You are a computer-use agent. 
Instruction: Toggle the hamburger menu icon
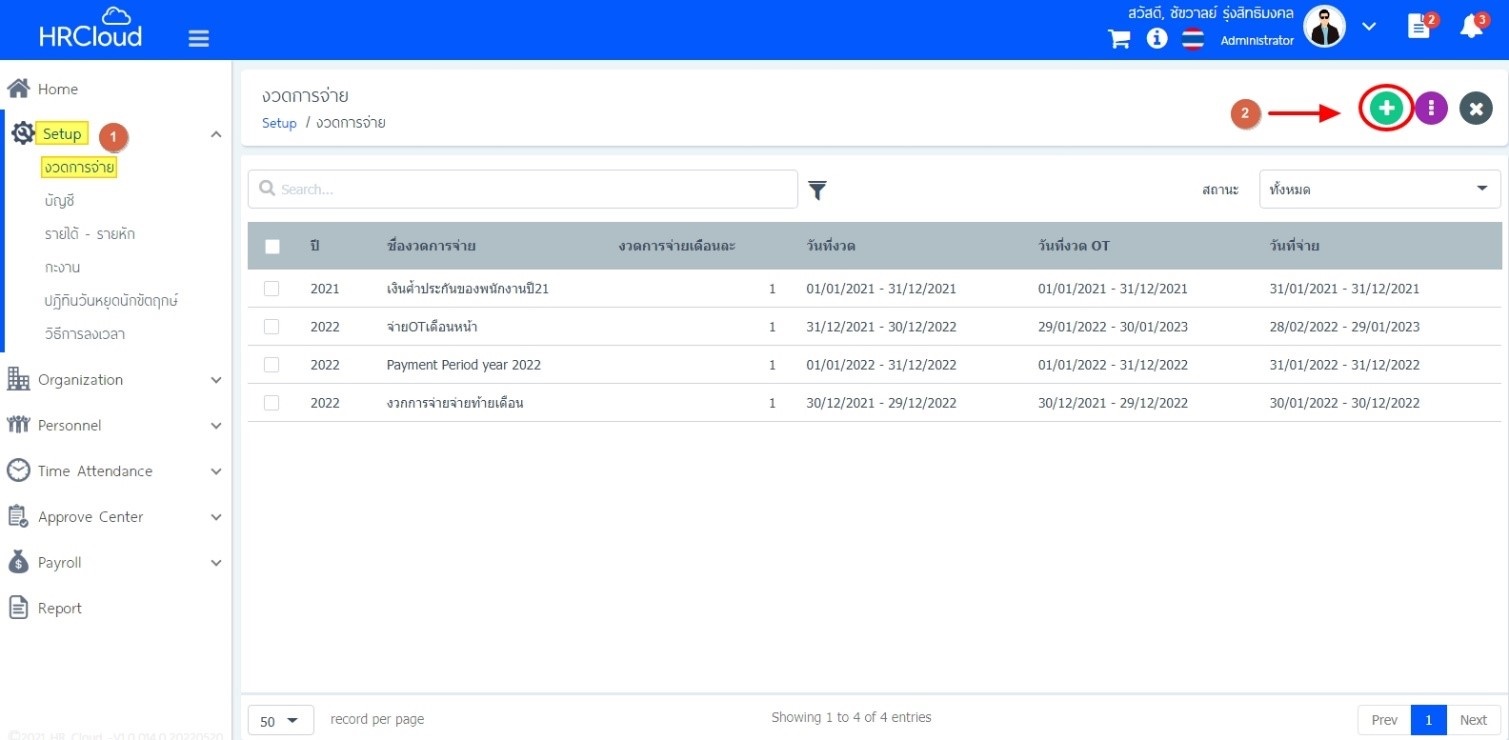tap(199, 38)
